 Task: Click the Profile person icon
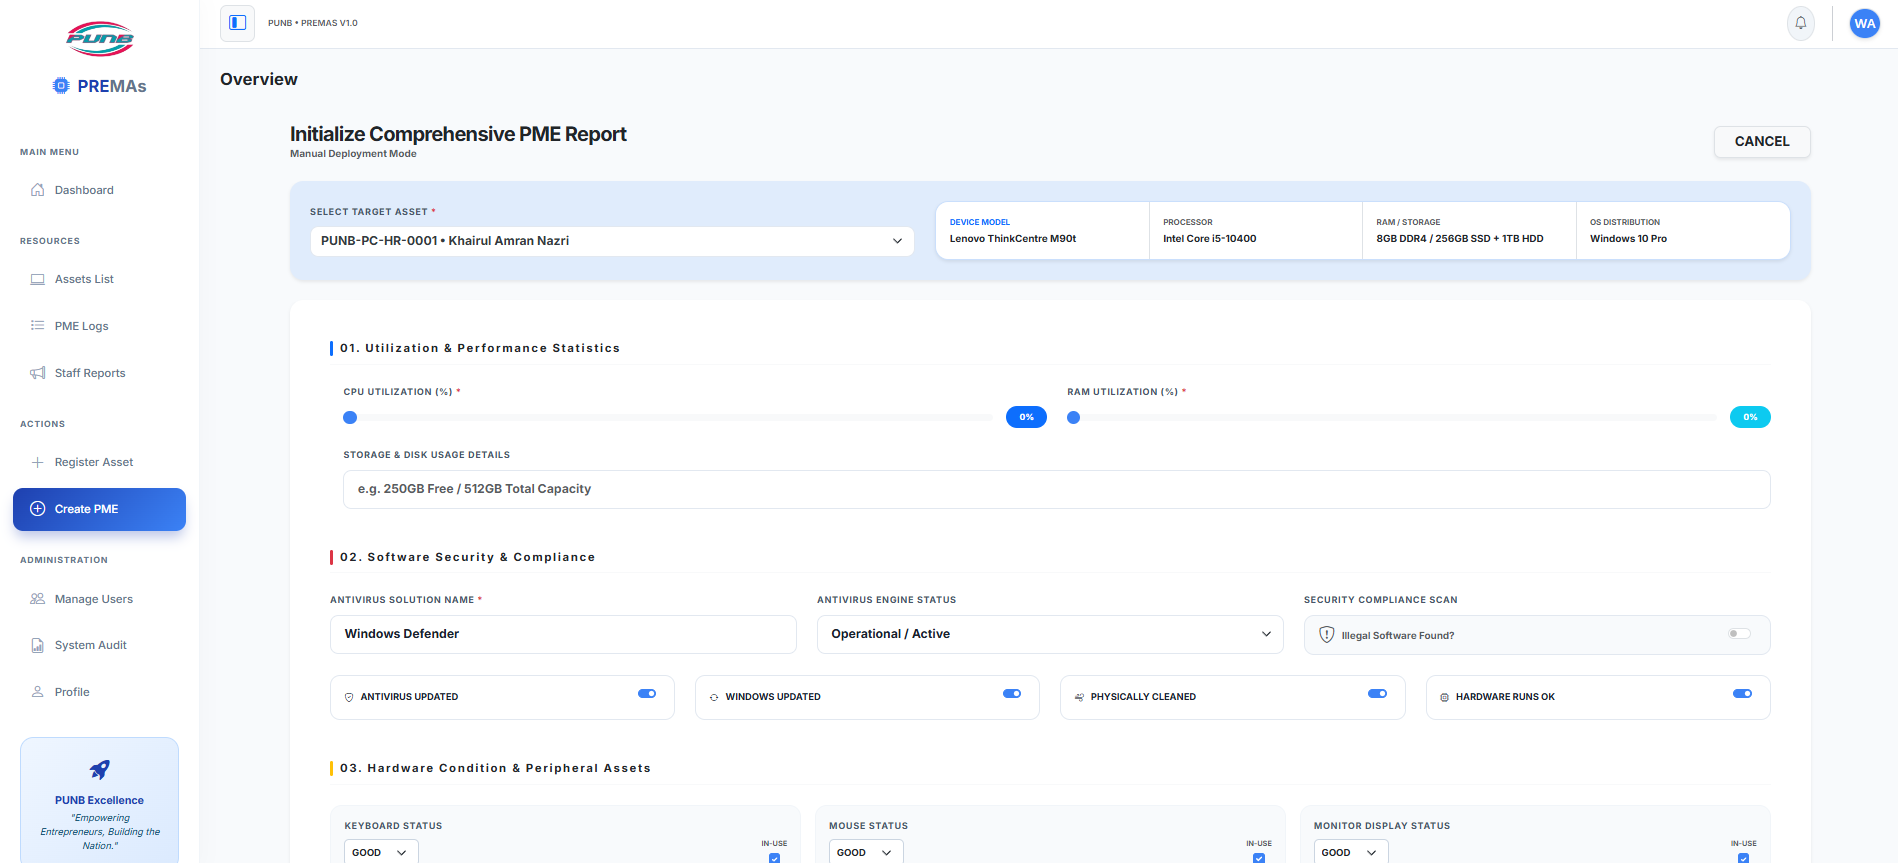click(x=38, y=692)
